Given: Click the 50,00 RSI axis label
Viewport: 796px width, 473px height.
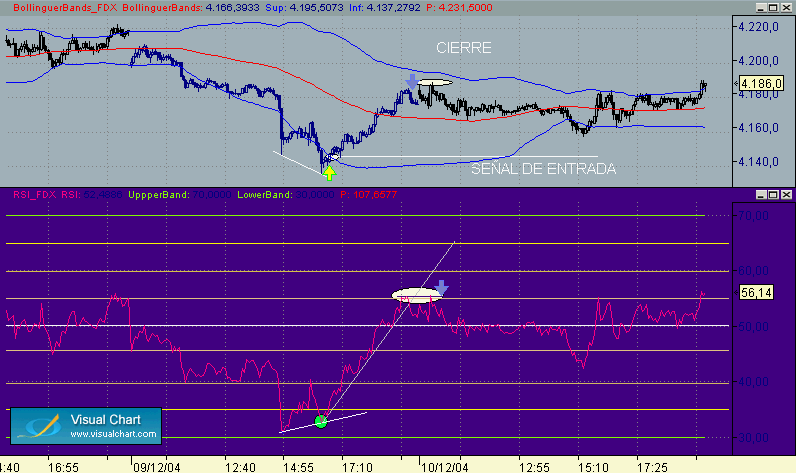Looking at the screenshot, I should click(753, 326).
